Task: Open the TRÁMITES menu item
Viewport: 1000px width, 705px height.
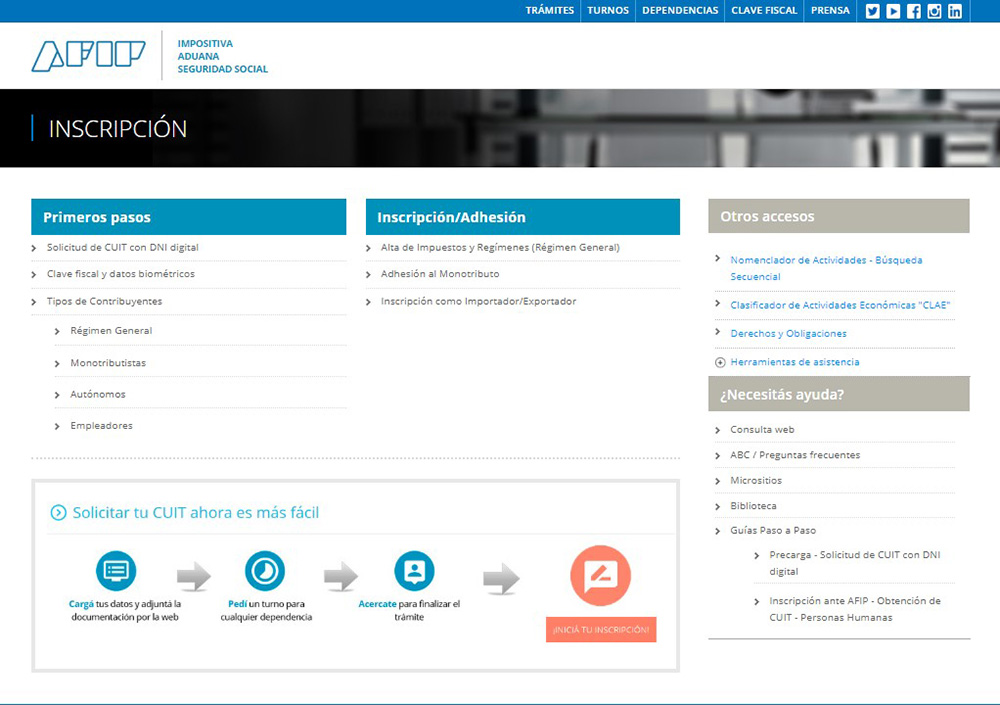Action: [x=549, y=11]
